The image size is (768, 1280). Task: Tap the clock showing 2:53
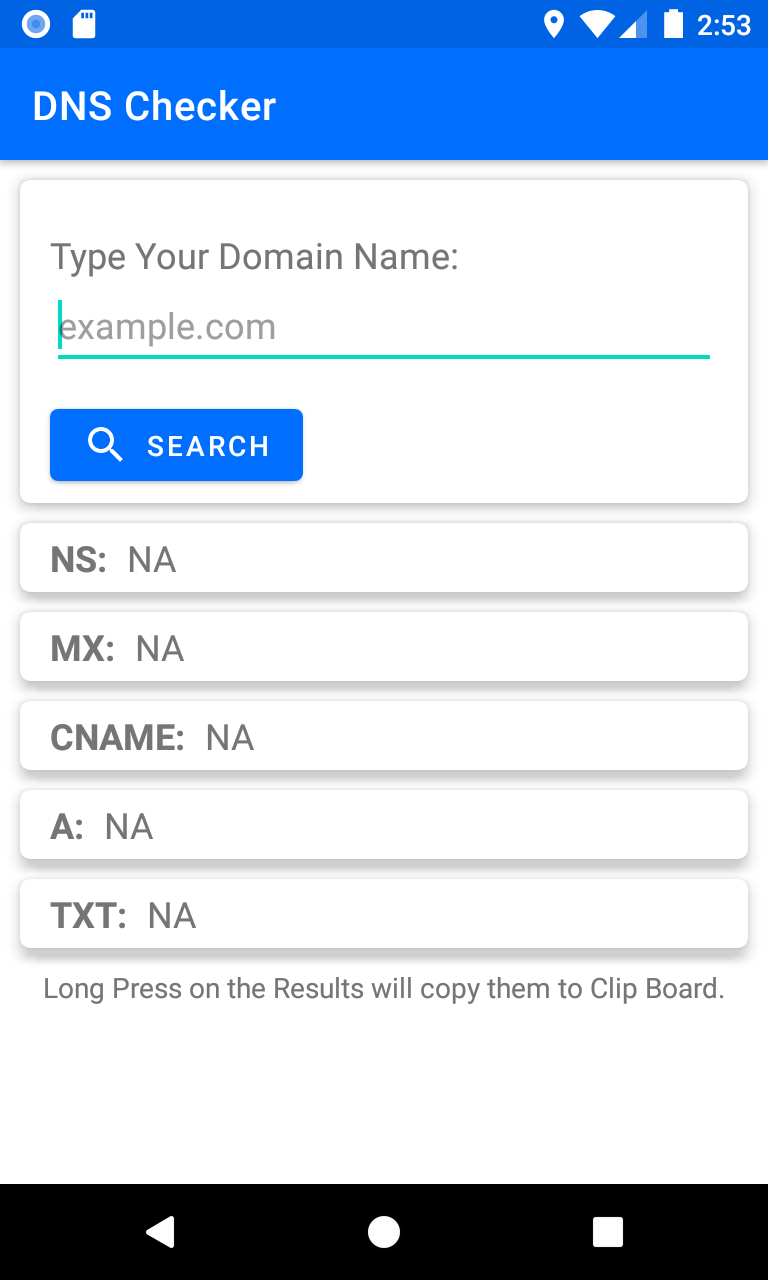pos(724,25)
